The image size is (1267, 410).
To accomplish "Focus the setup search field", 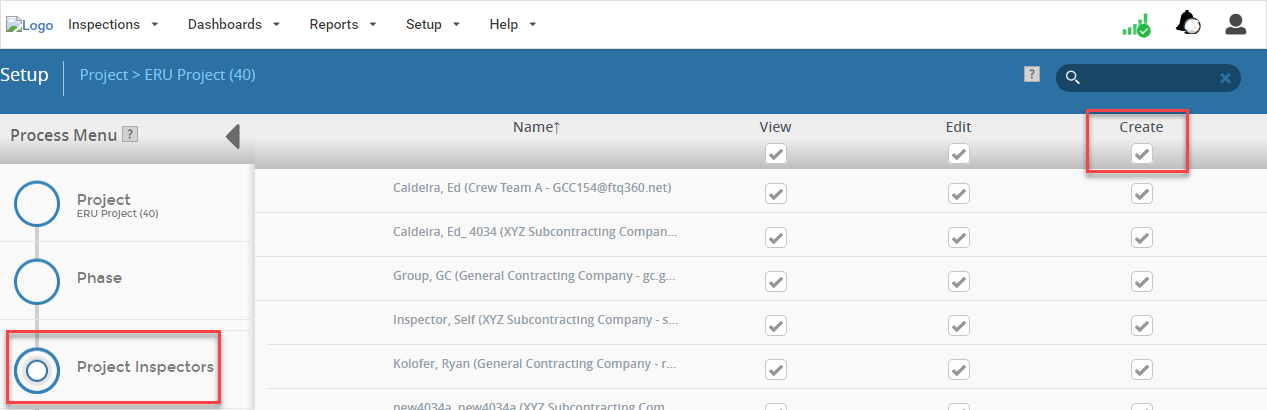I will (x=1148, y=78).
